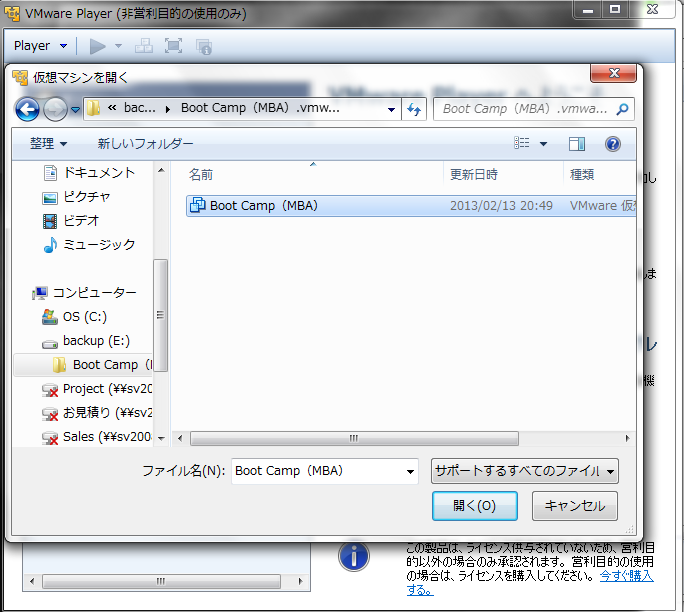Click the bac... segment in address bar
This screenshot has width=684, height=612.
[139, 108]
